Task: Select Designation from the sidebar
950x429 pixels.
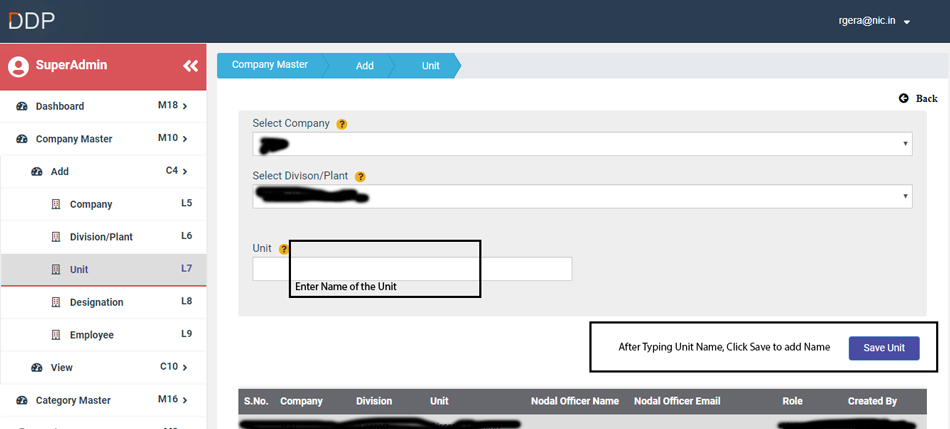Action: [x=96, y=302]
